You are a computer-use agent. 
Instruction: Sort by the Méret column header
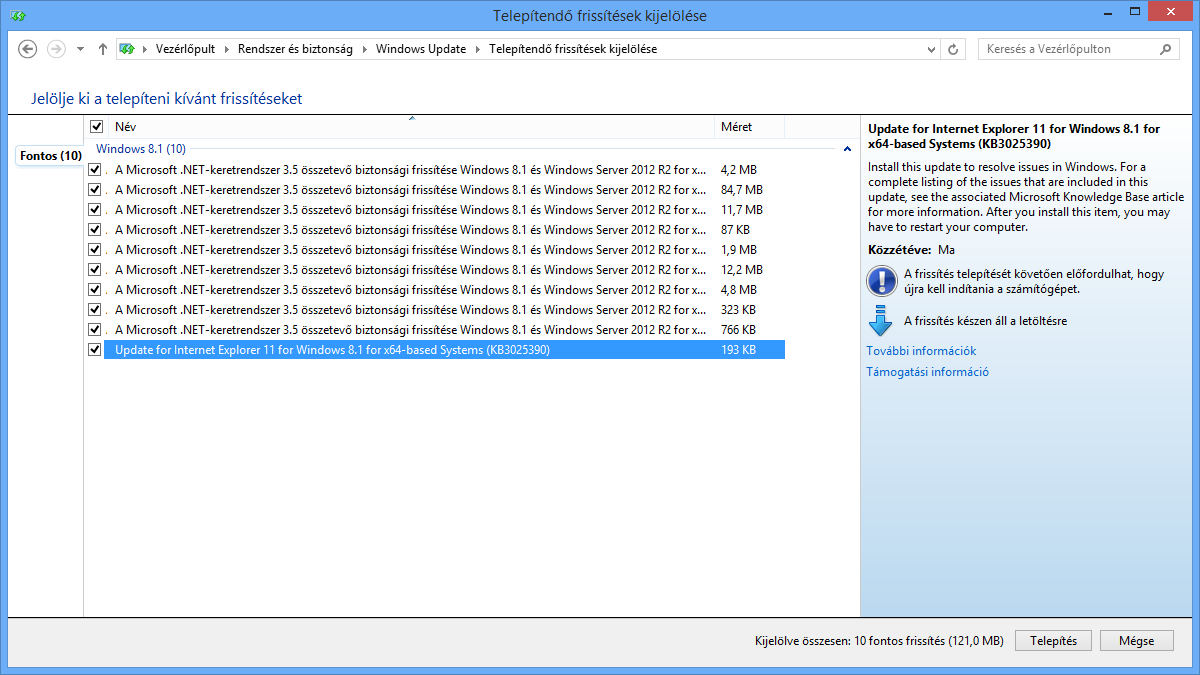(750, 127)
